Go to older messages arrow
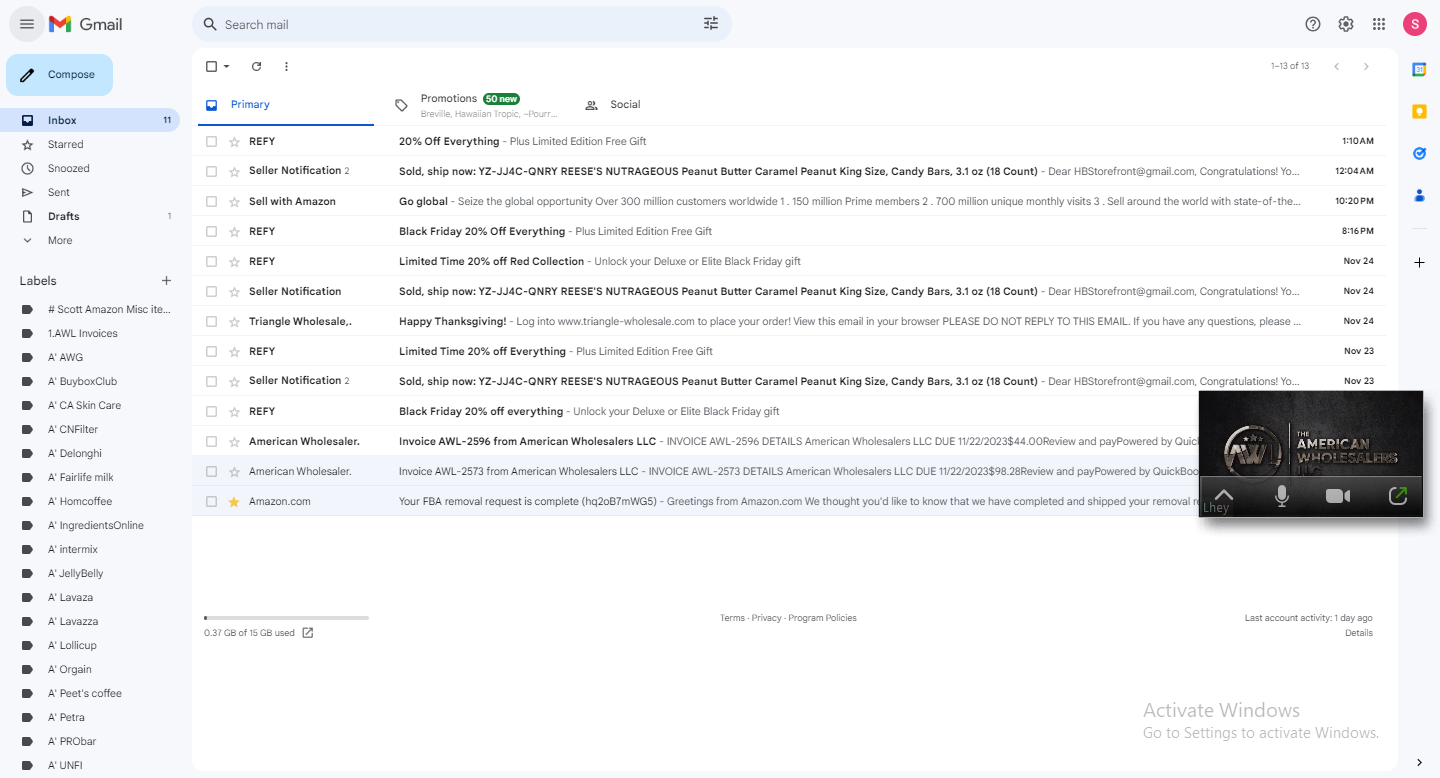Image resolution: width=1440 pixels, height=778 pixels. coord(1366,66)
